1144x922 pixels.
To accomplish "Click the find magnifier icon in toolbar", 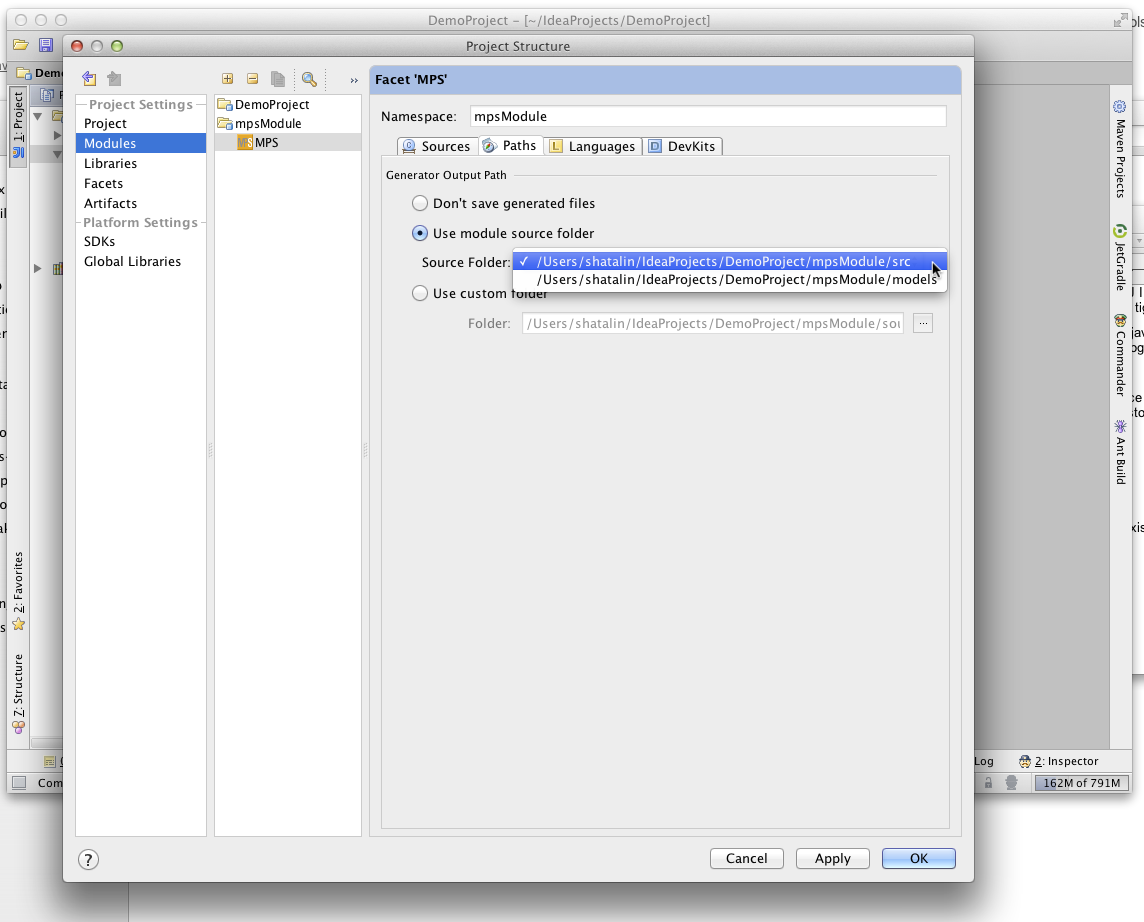I will point(309,79).
